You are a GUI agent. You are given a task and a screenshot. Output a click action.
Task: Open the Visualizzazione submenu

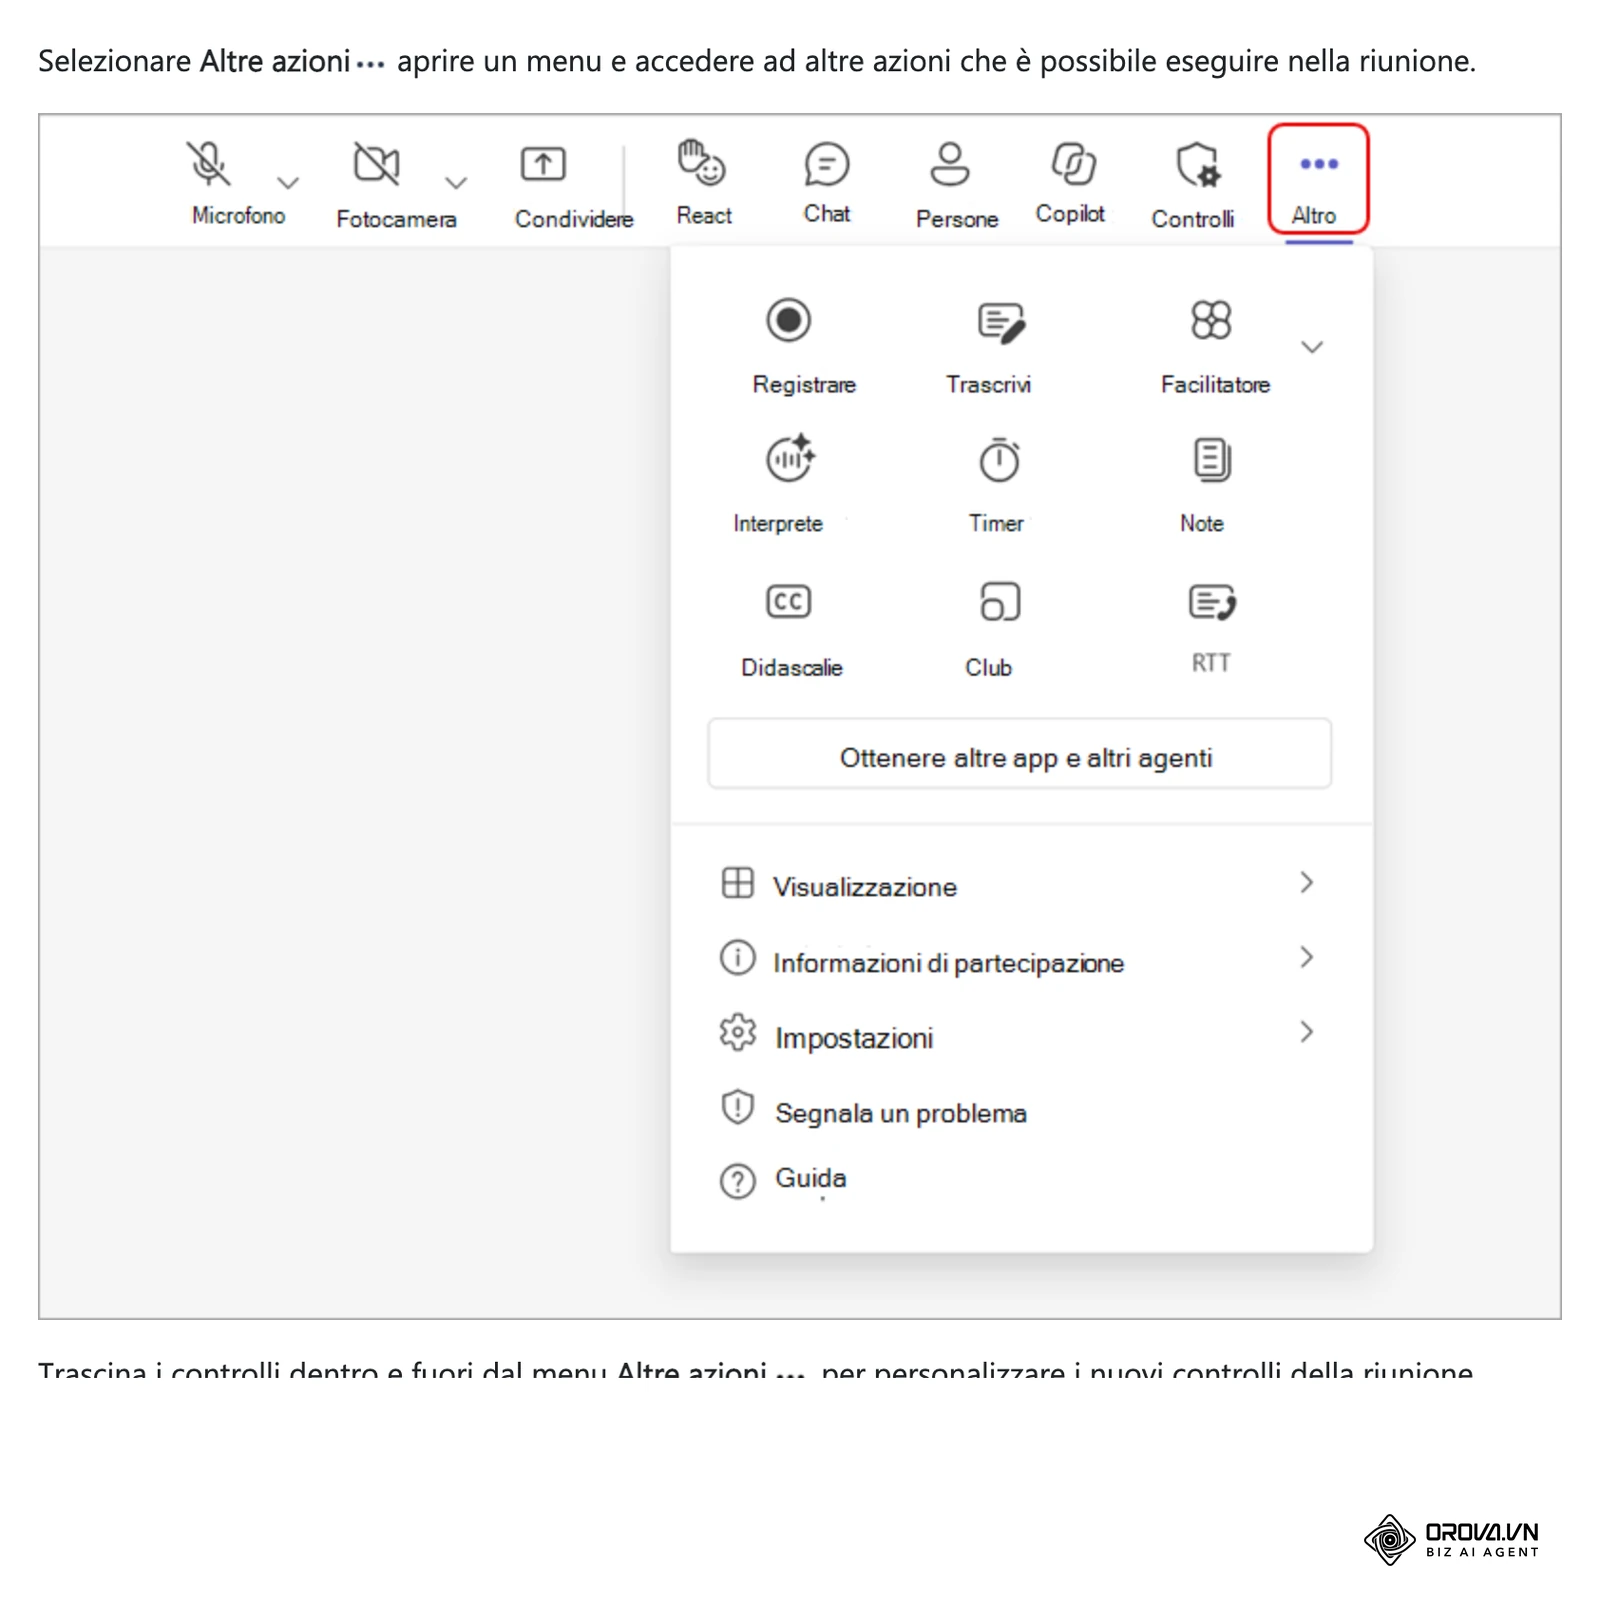point(1020,885)
